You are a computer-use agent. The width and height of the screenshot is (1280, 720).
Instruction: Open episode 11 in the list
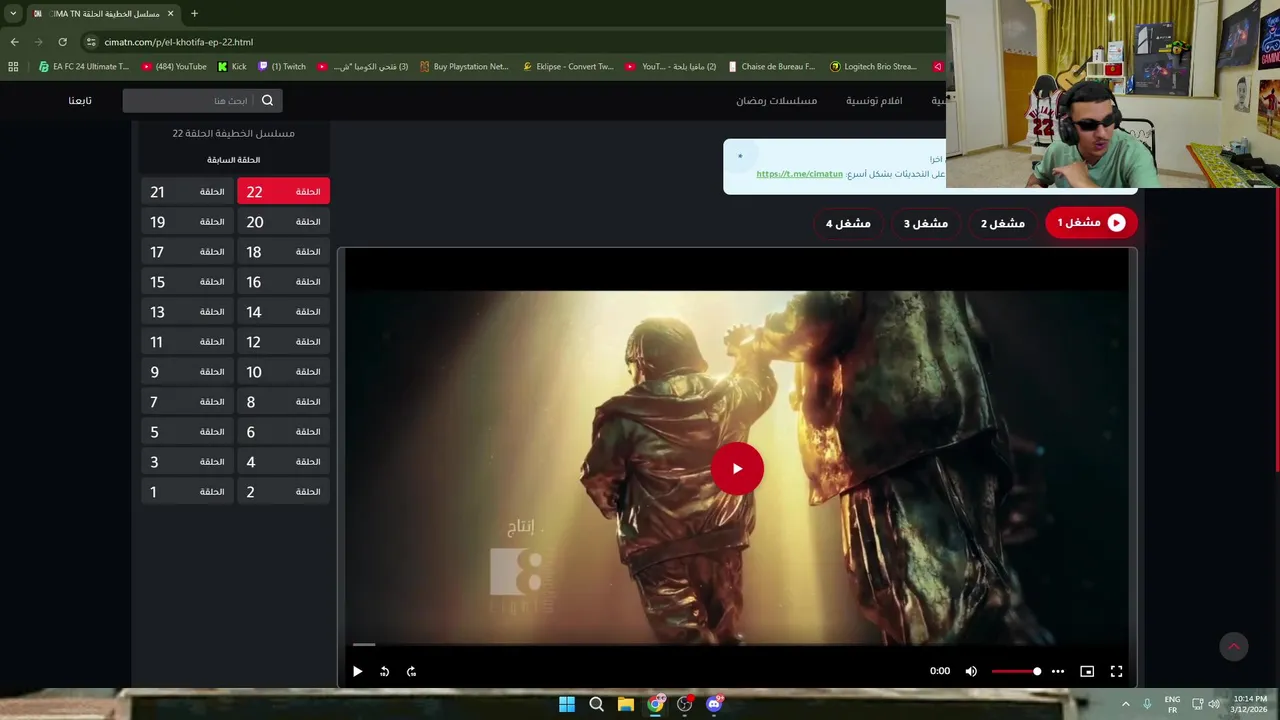(x=187, y=341)
